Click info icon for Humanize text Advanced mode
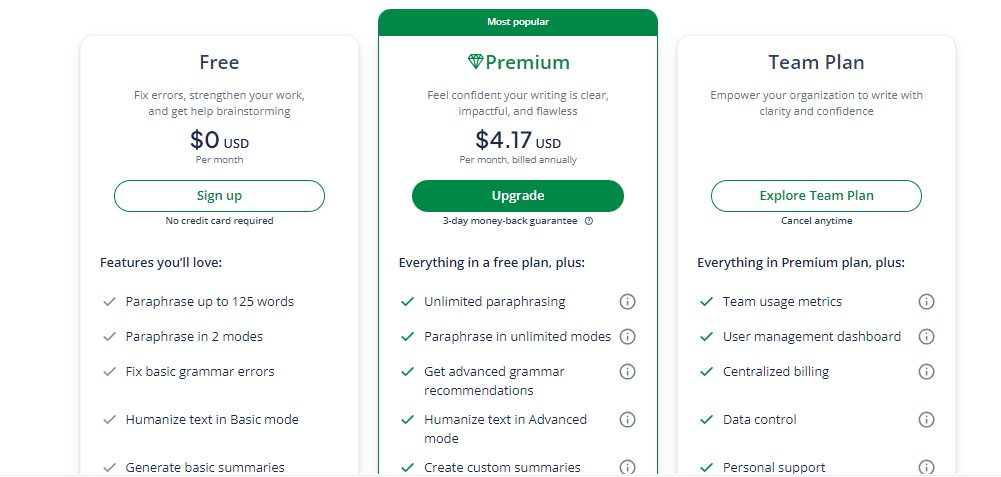 [628, 420]
